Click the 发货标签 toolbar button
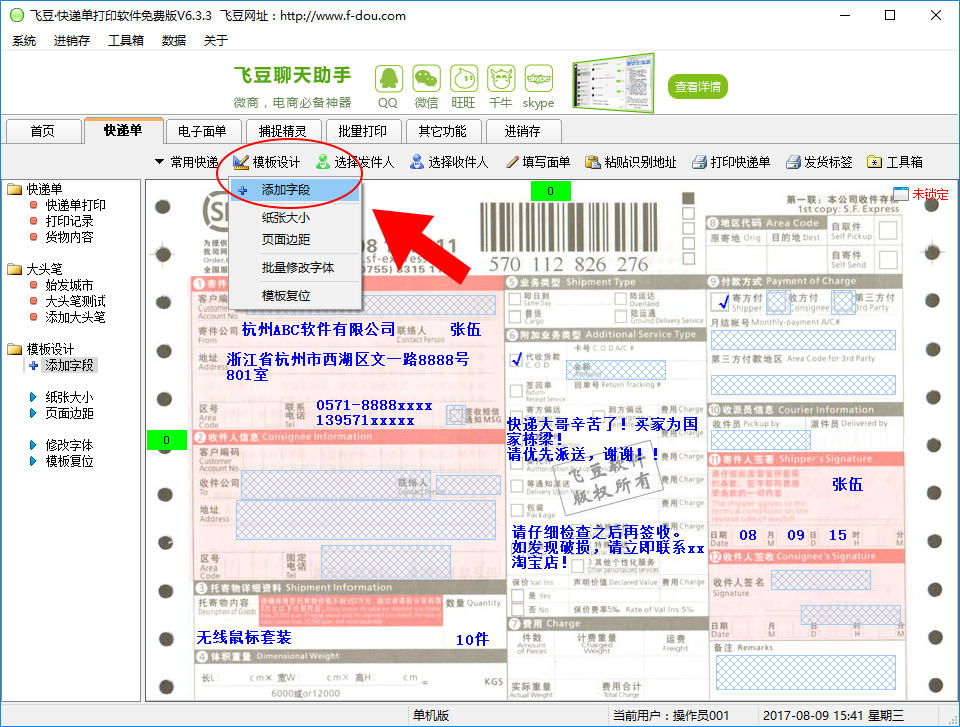960x727 pixels. (819, 162)
